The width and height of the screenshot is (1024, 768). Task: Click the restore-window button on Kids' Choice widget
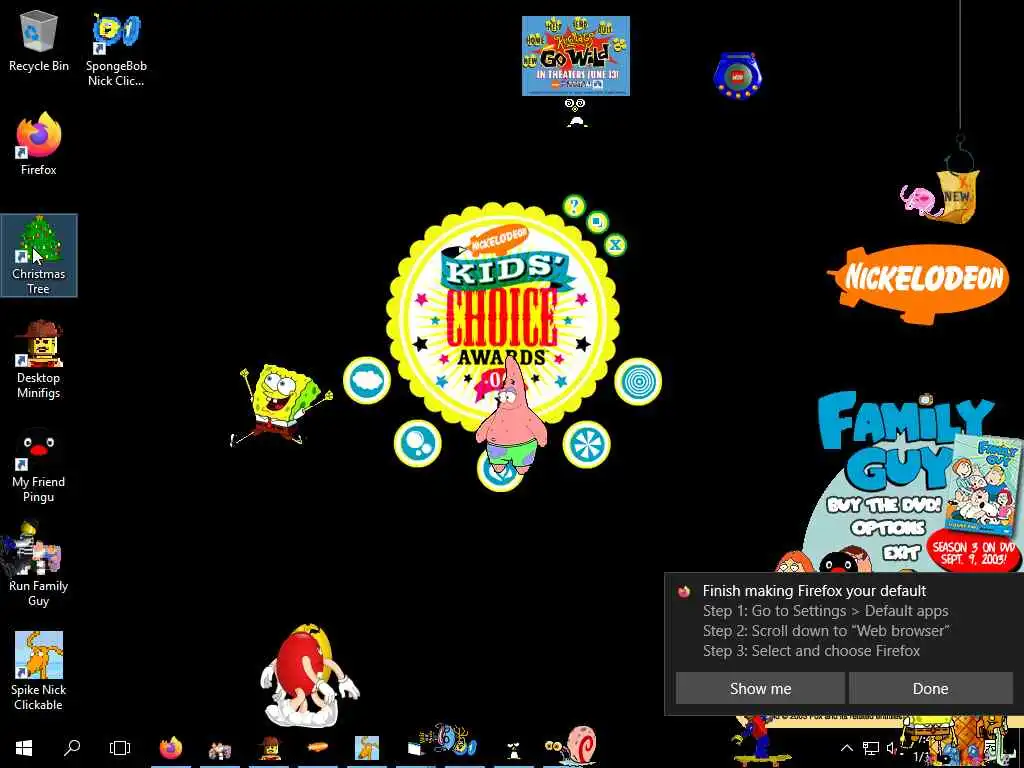tap(597, 222)
